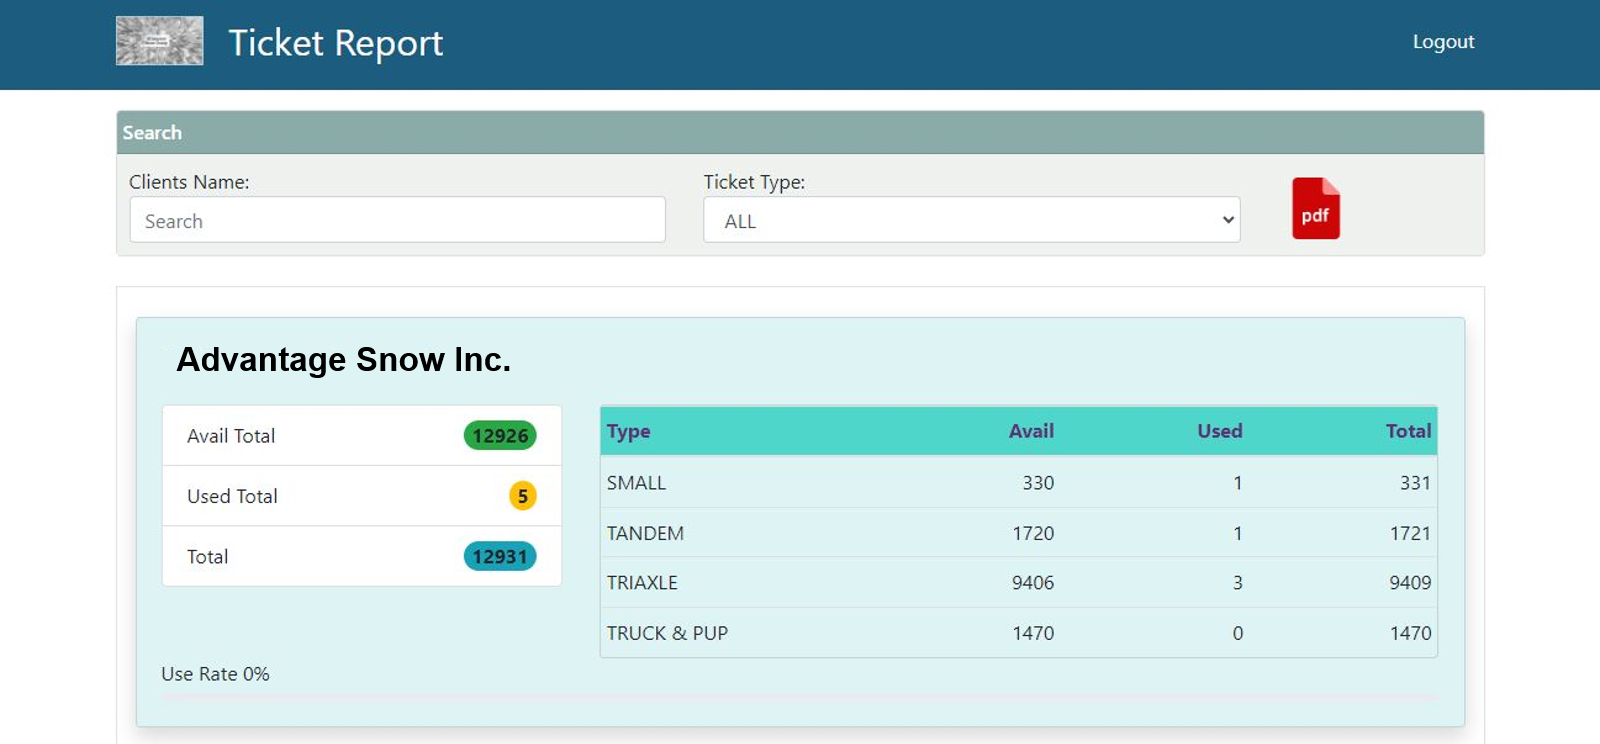This screenshot has width=1600, height=744.
Task: Click the green 12926 Avail Total badge
Action: point(500,436)
